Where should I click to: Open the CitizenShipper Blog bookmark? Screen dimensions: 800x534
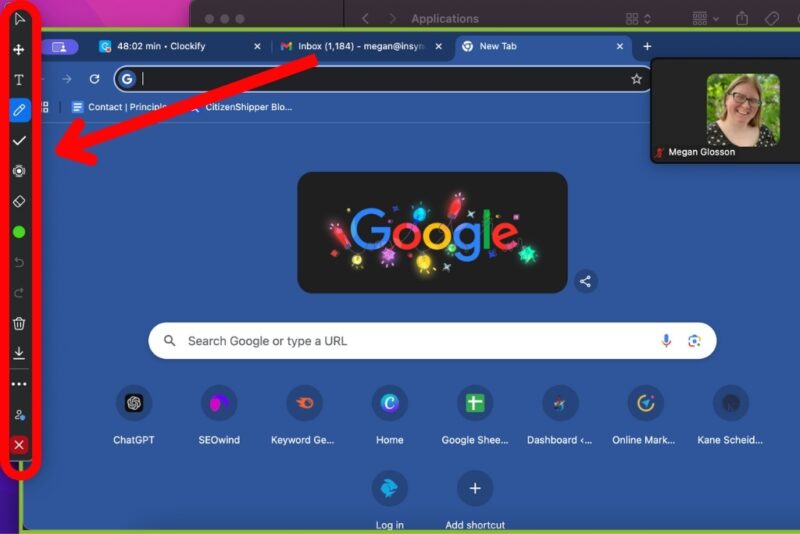[x=242, y=107]
